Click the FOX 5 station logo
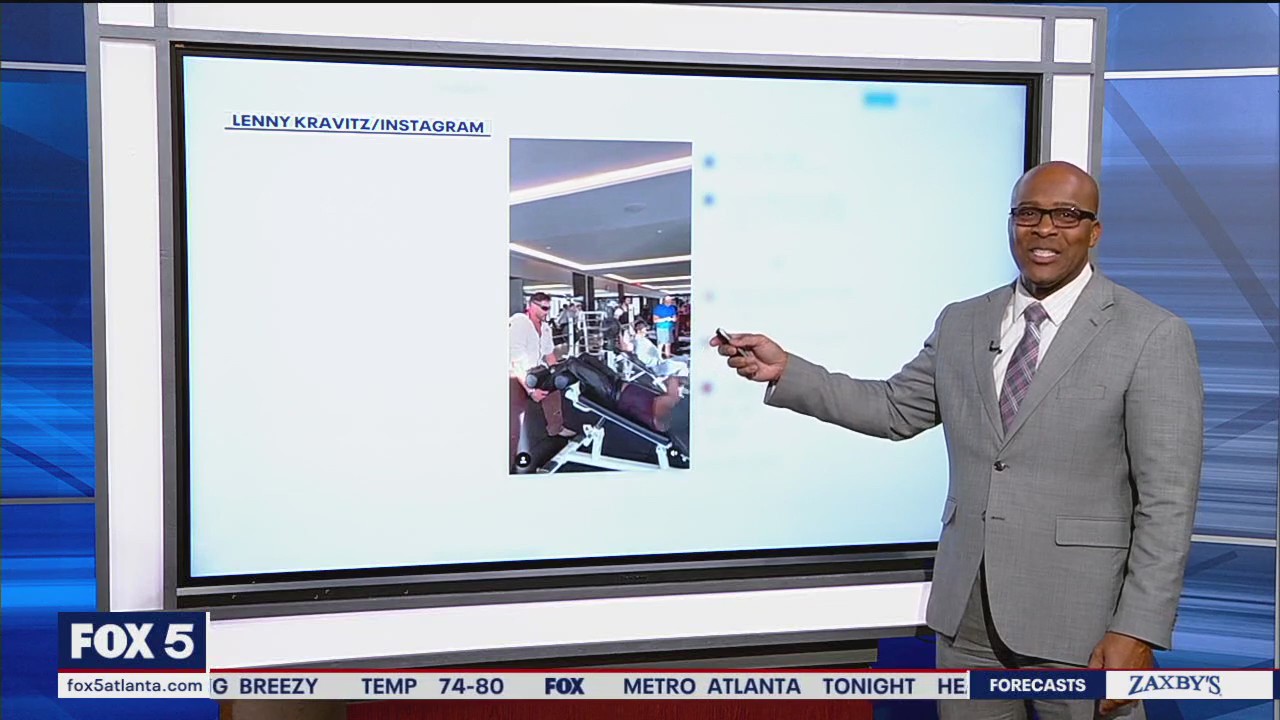This screenshot has height=720, width=1280. coord(132,642)
